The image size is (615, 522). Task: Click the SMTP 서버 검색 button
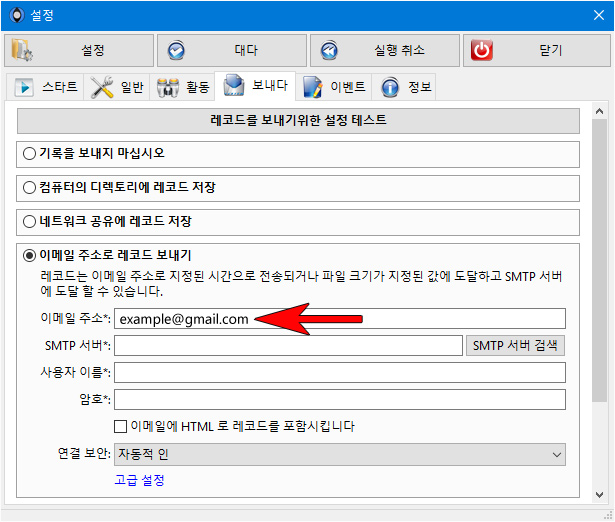[515, 346]
